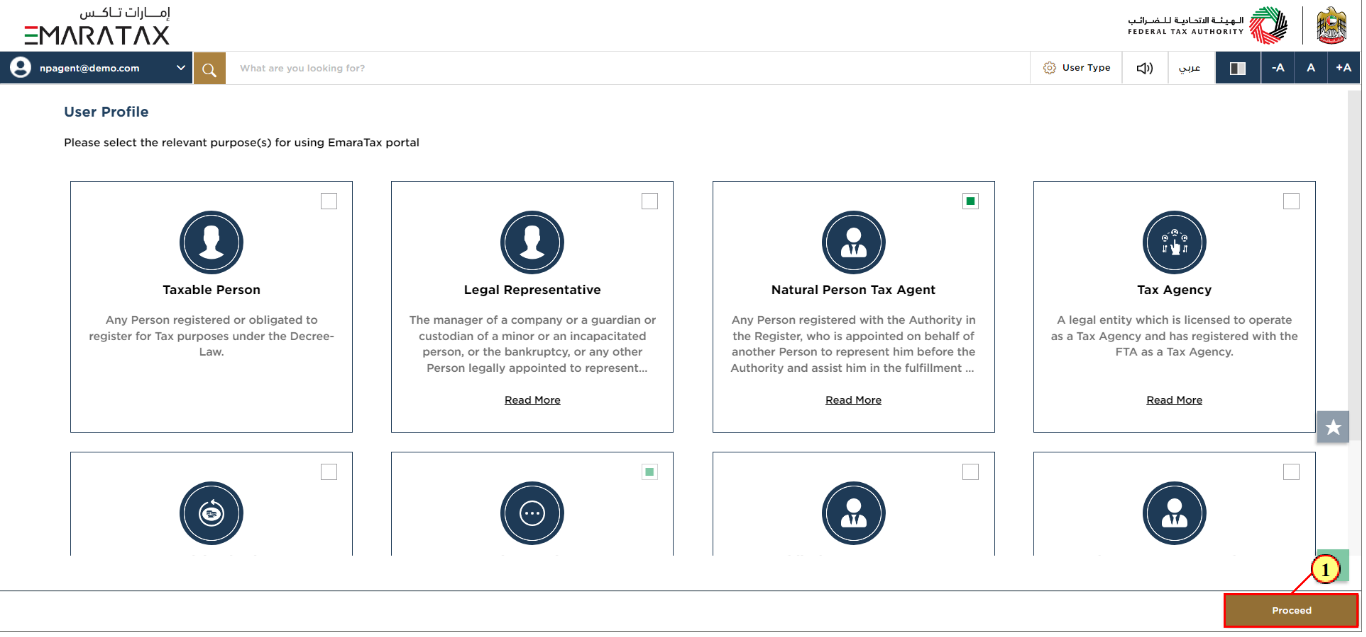Click the user avatar icon beside npagent@demo.com
The width and height of the screenshot is (1366, 637).
(20, 68)
